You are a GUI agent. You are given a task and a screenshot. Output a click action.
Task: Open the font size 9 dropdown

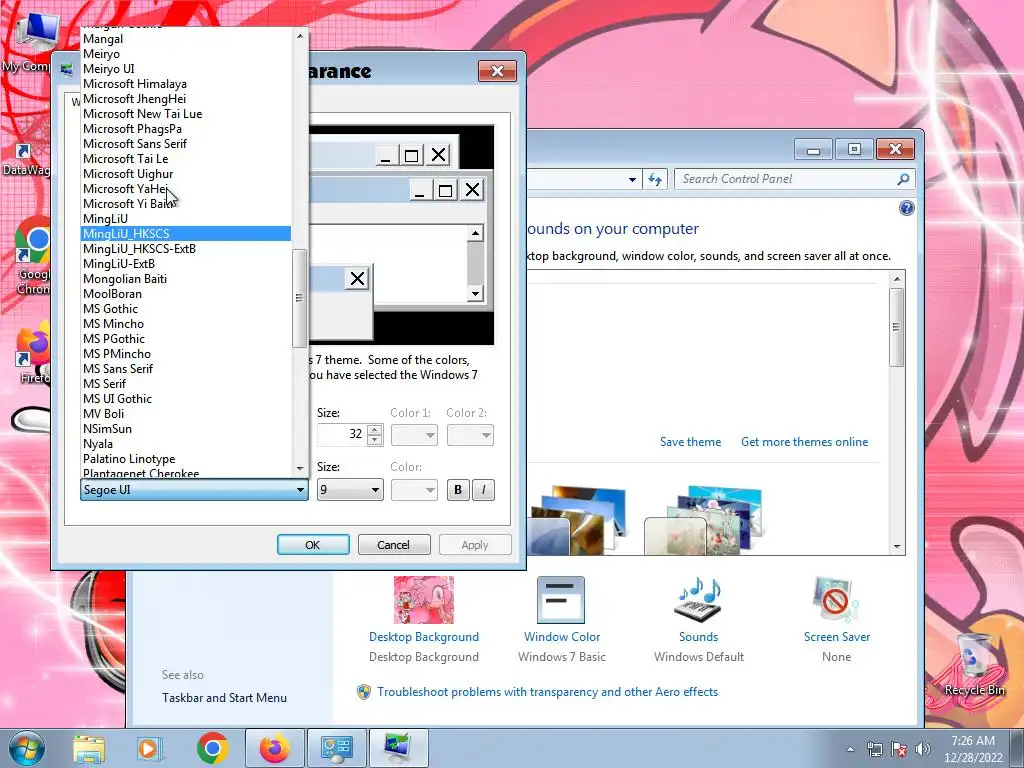tap(350, 490)
